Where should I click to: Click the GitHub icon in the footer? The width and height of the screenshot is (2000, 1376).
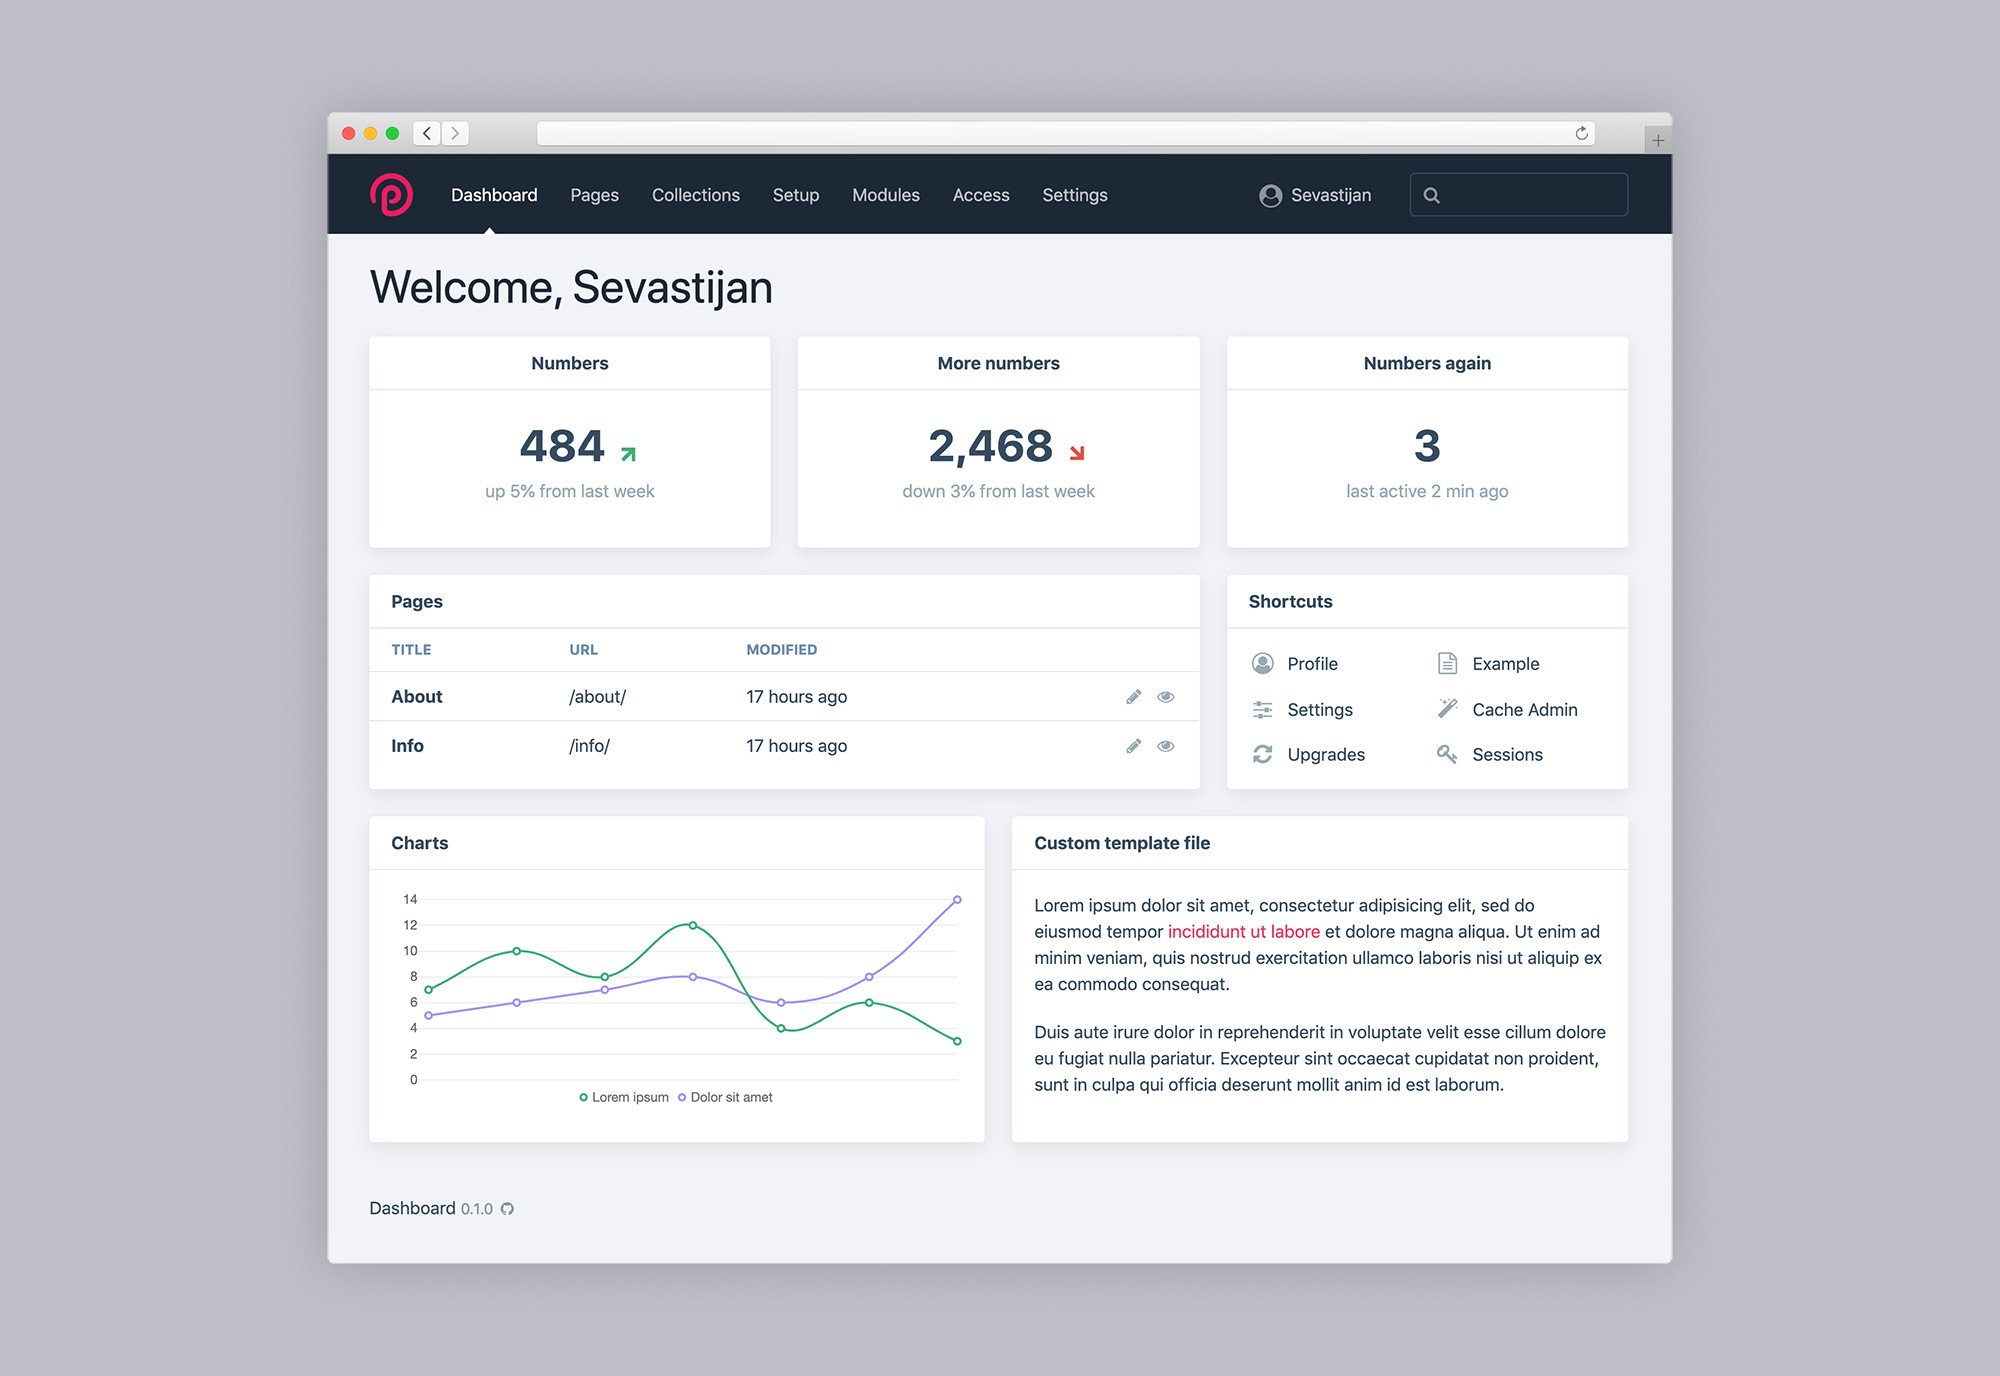(x=507, y=1209)
